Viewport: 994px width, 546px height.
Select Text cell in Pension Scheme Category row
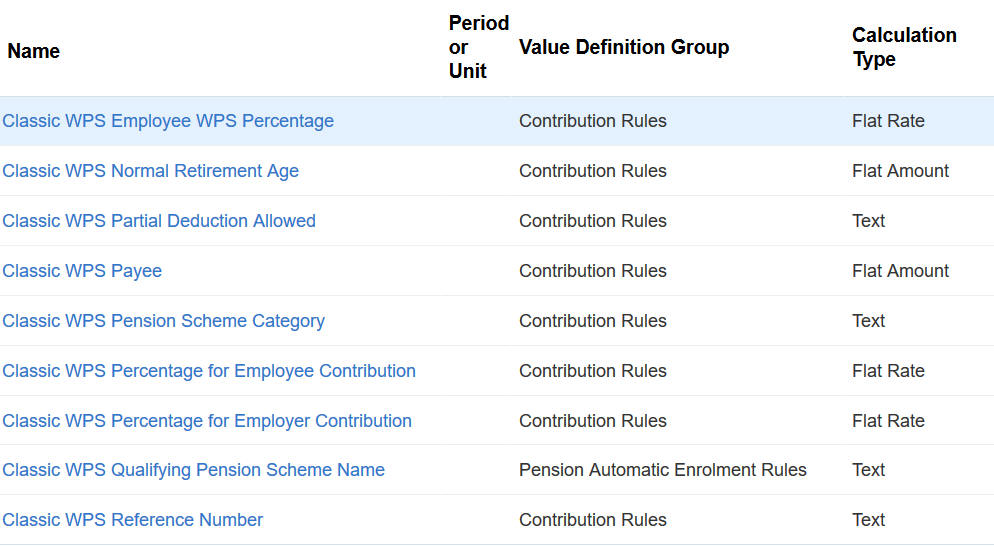pyautogui.click(x=868, y=321)
